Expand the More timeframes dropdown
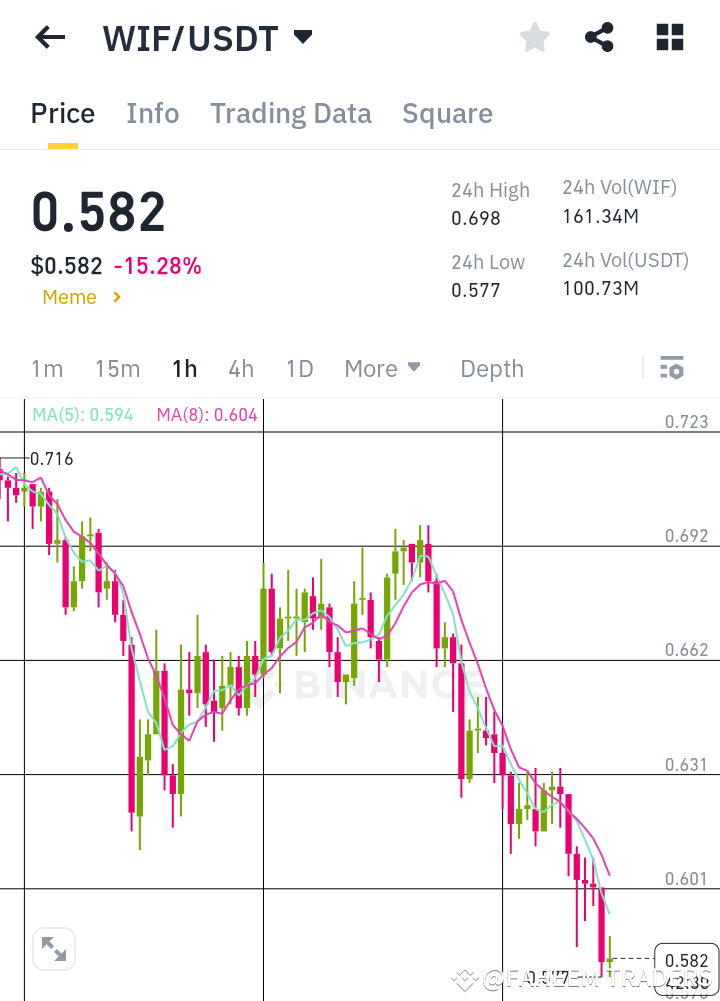The height and width of the screenshot is (1001, 720). [382, 368]
